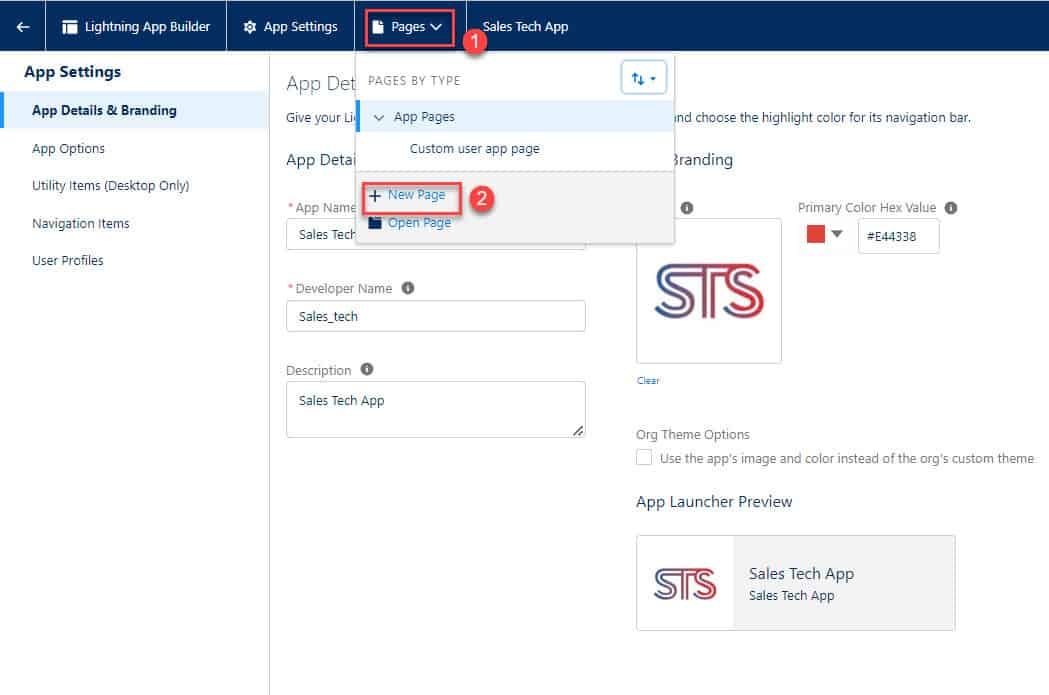Show info for Developer Name
Image resolution: width=1049 pixels, height=695 pixels.
tap(407, 288)
